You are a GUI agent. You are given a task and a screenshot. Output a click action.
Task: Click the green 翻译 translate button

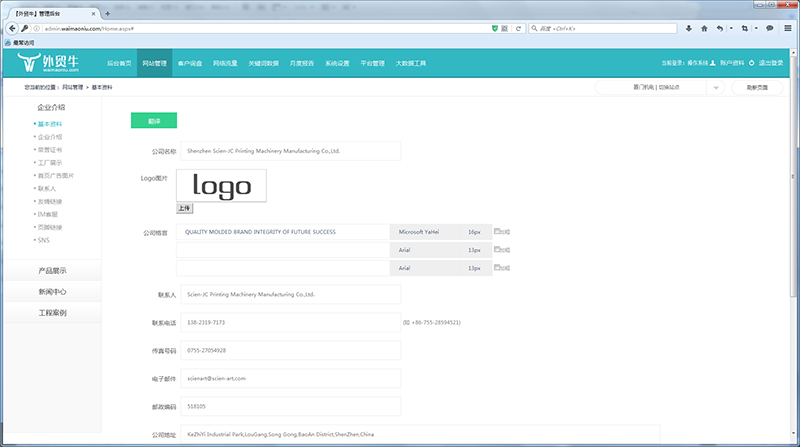[153, 120]
